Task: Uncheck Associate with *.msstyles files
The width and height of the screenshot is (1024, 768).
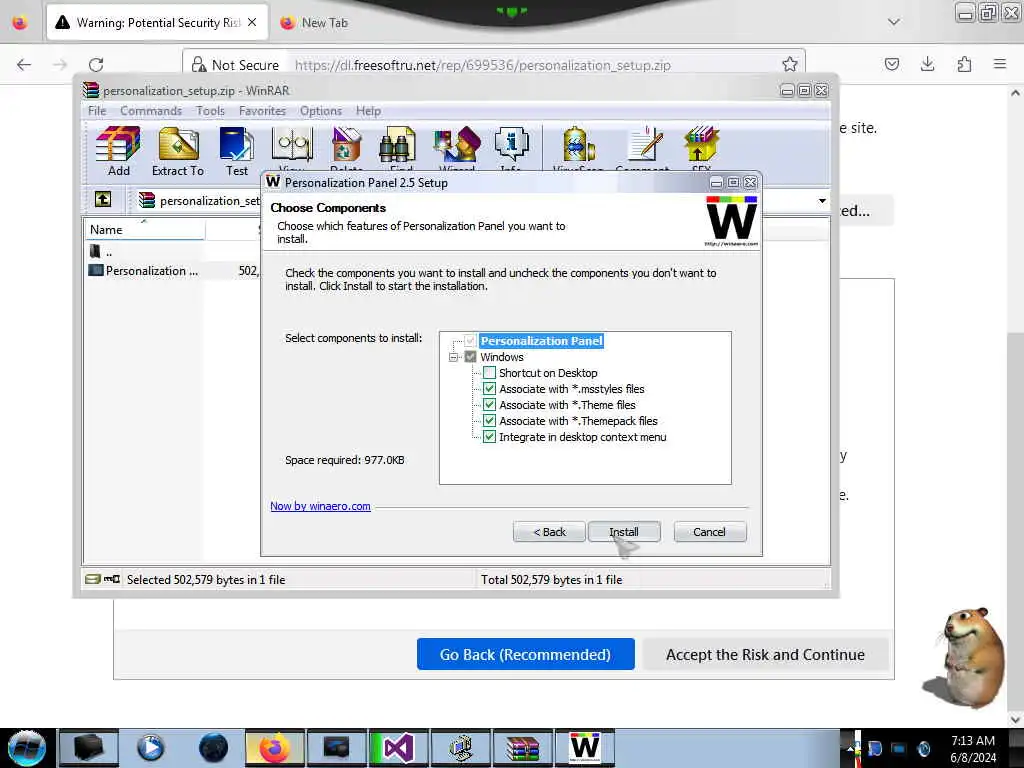Action: tap(489, 389)
